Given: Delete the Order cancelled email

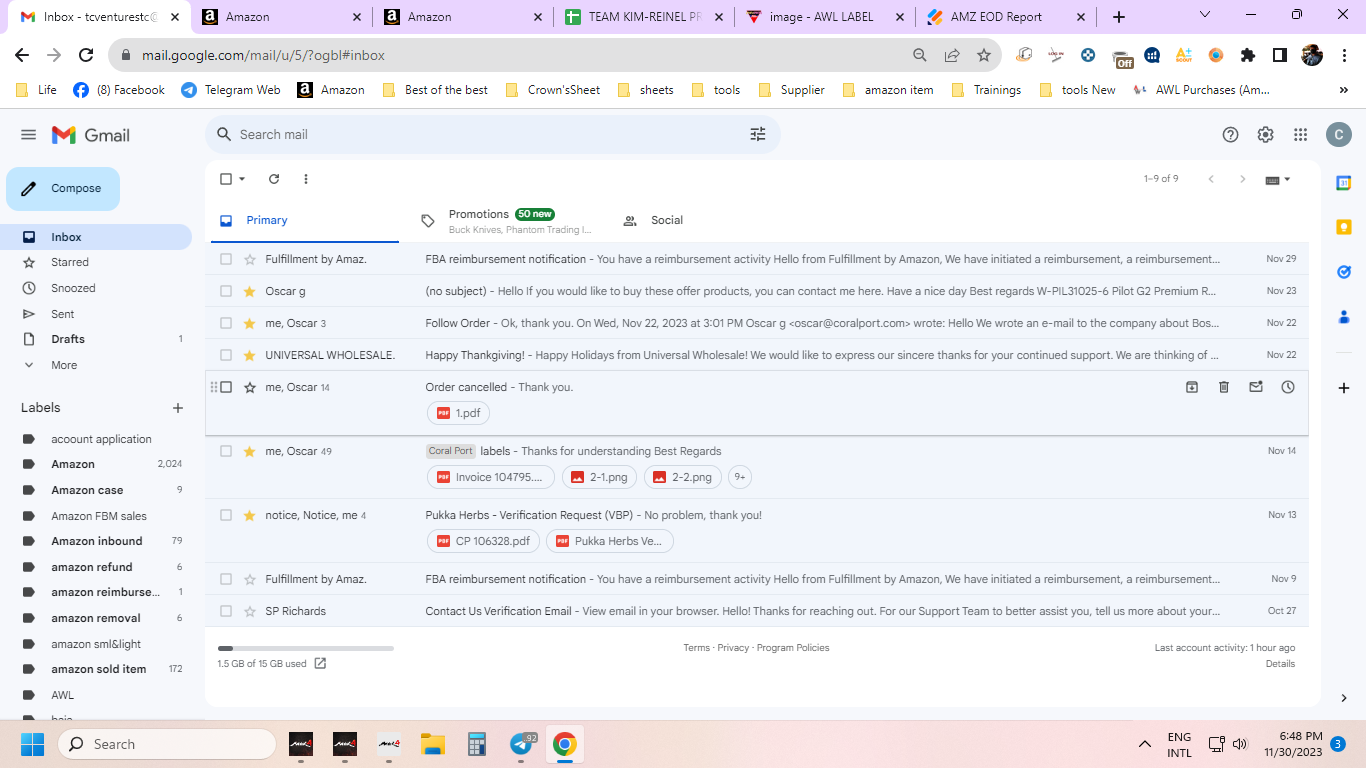Looking at the screenshot, I should 1224,387.
